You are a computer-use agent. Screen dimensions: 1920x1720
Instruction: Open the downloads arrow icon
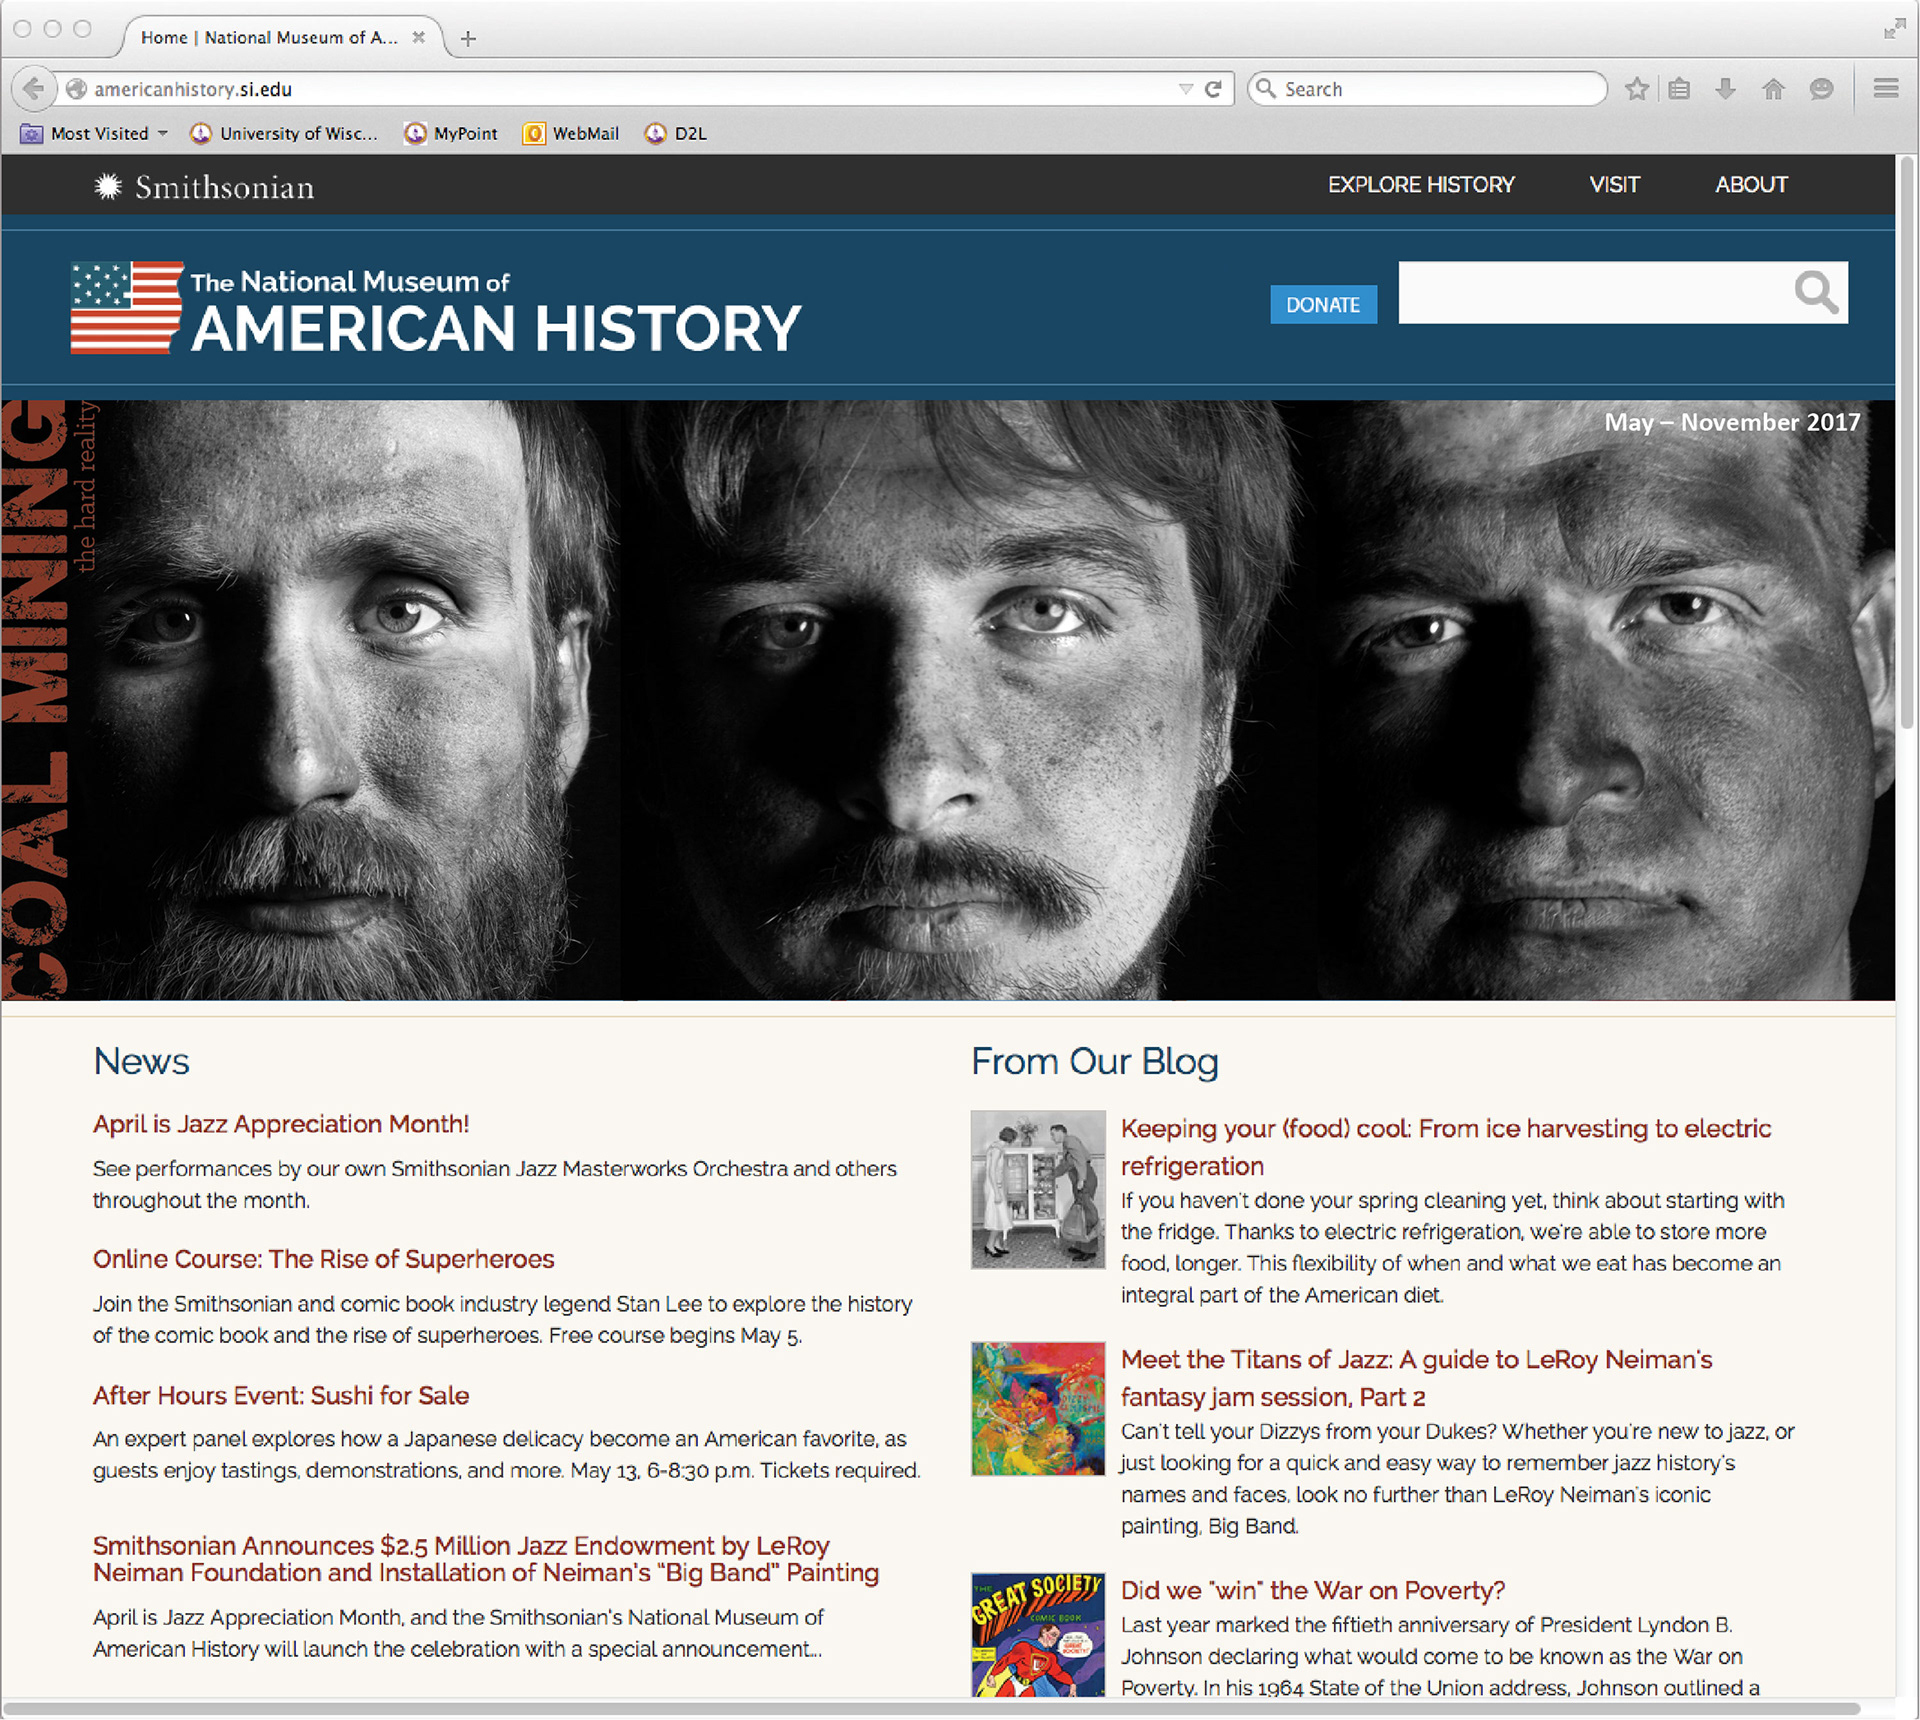[1725, 89]
